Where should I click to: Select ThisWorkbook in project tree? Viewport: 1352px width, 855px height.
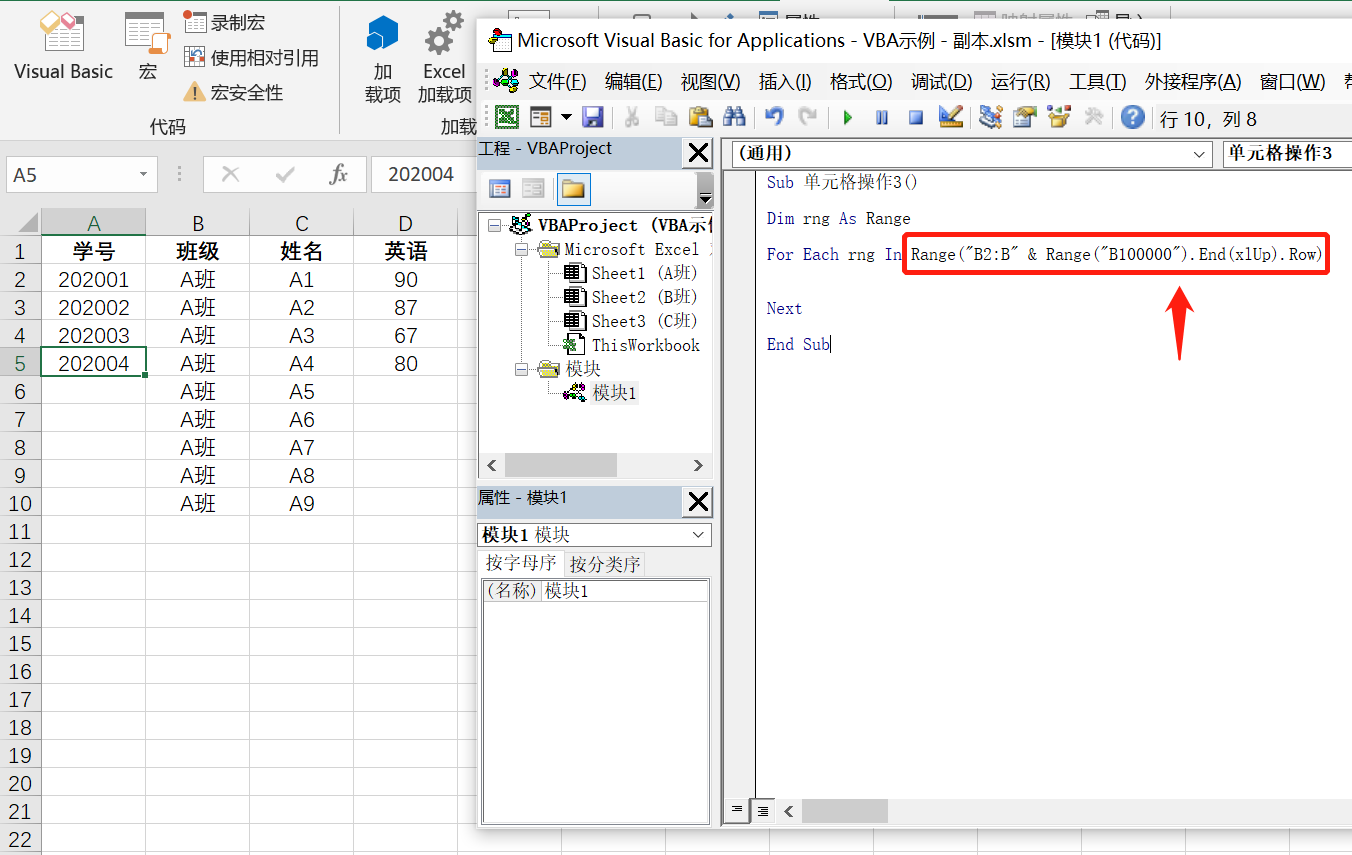coord(631,345)
